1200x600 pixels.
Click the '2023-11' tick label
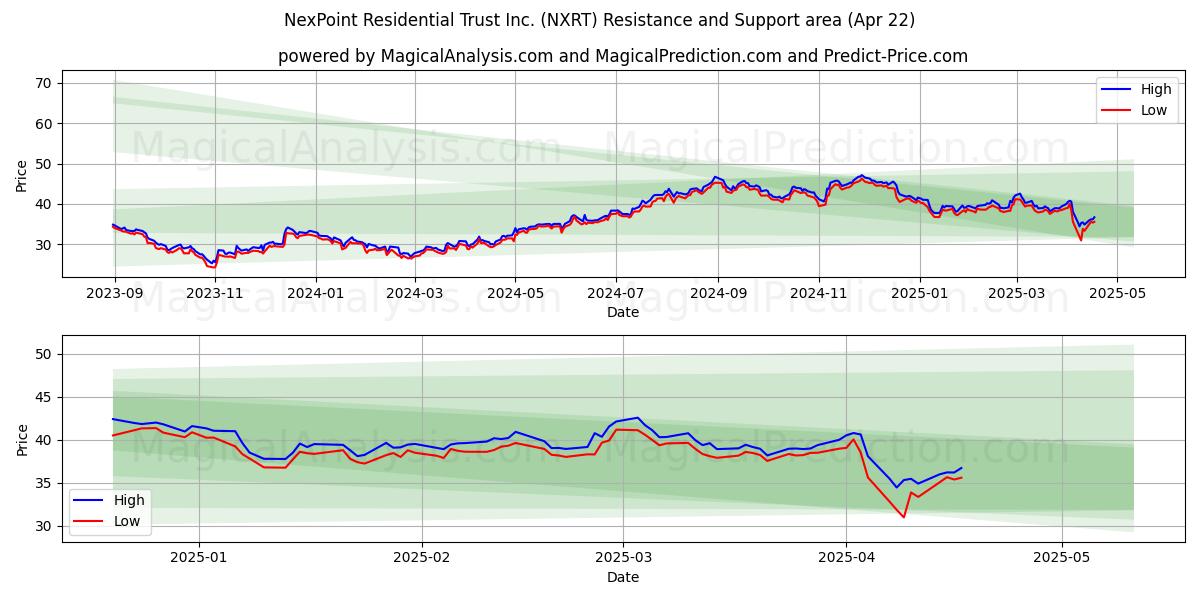click(215, 294)
